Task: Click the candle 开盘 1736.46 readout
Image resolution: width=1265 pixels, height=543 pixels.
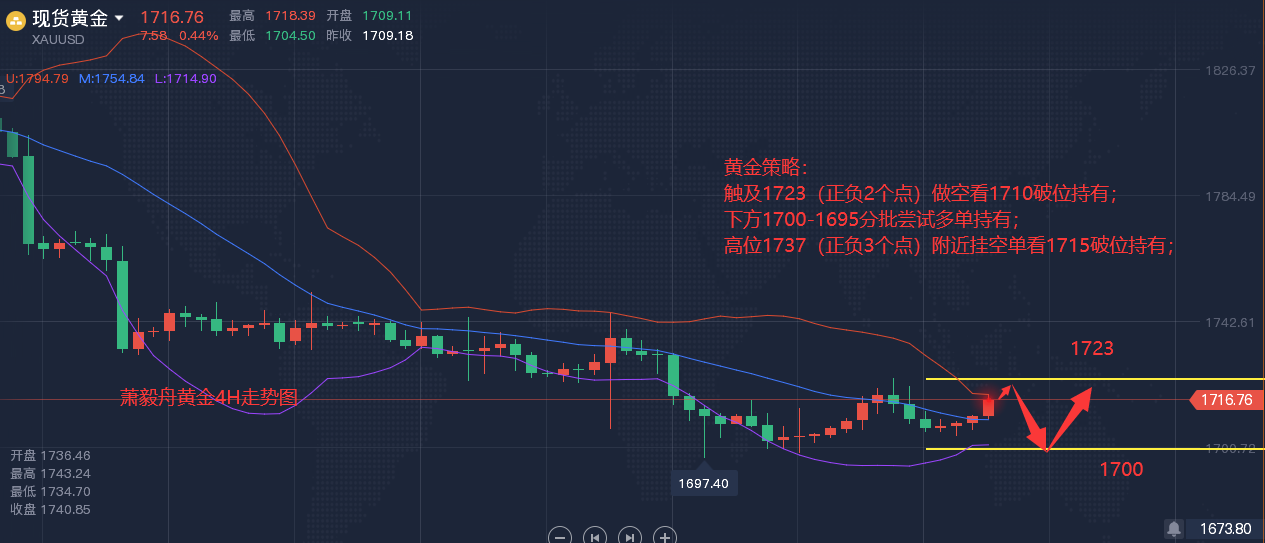Action: coord(51,454)
